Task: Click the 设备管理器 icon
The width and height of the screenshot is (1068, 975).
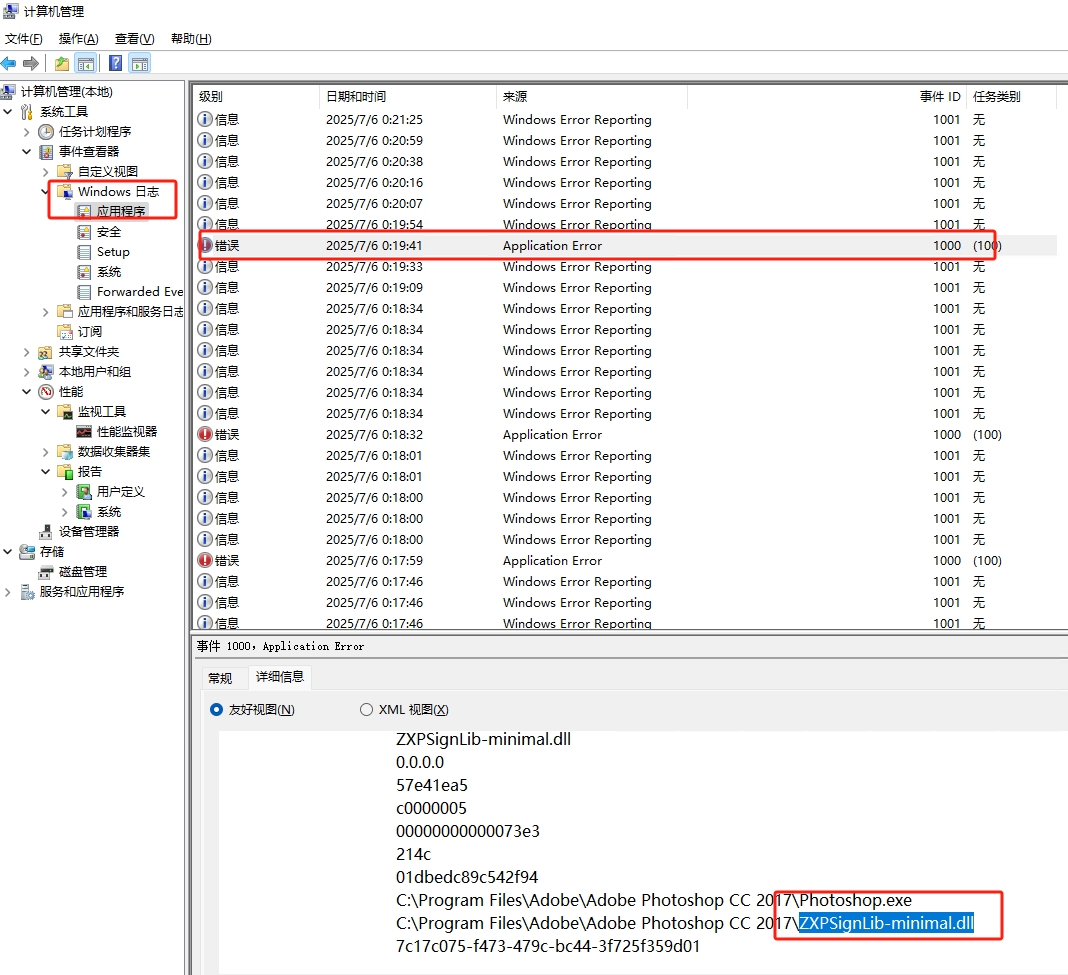Action: (46, 531)
